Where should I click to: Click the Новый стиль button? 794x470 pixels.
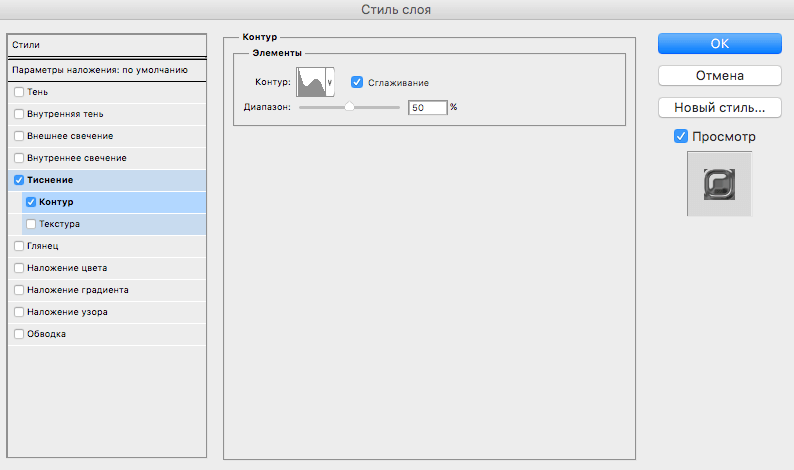720,107
